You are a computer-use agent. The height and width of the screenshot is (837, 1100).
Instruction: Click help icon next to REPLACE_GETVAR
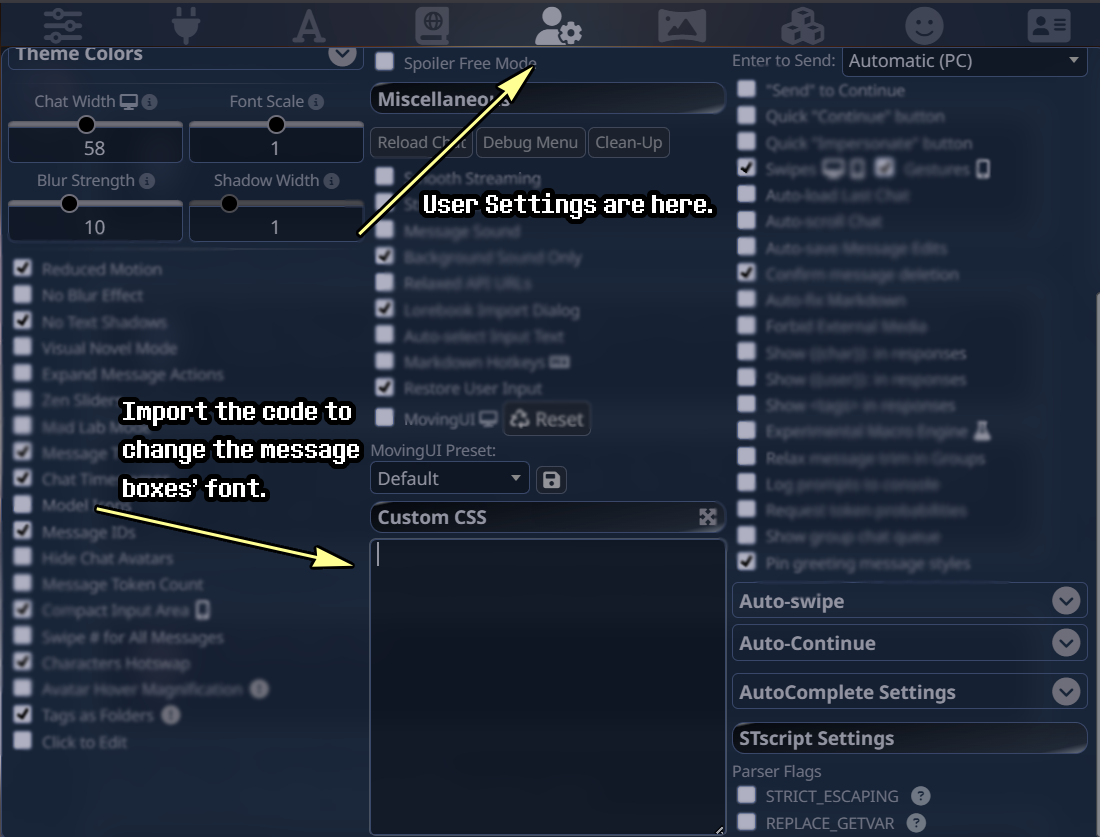coord(916,822)
